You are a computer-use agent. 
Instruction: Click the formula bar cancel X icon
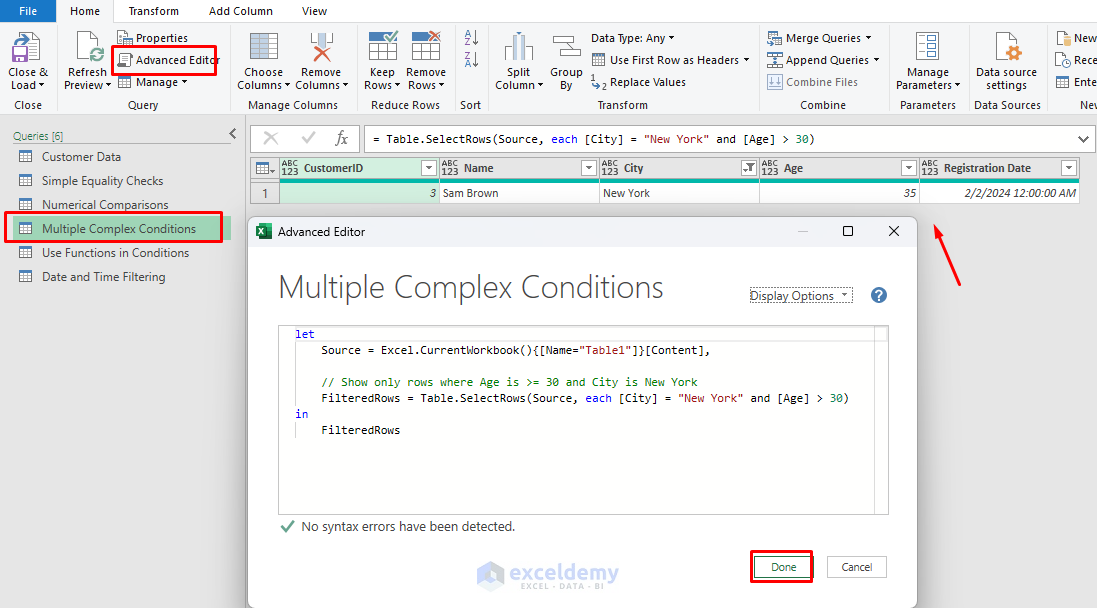point(271,139)
